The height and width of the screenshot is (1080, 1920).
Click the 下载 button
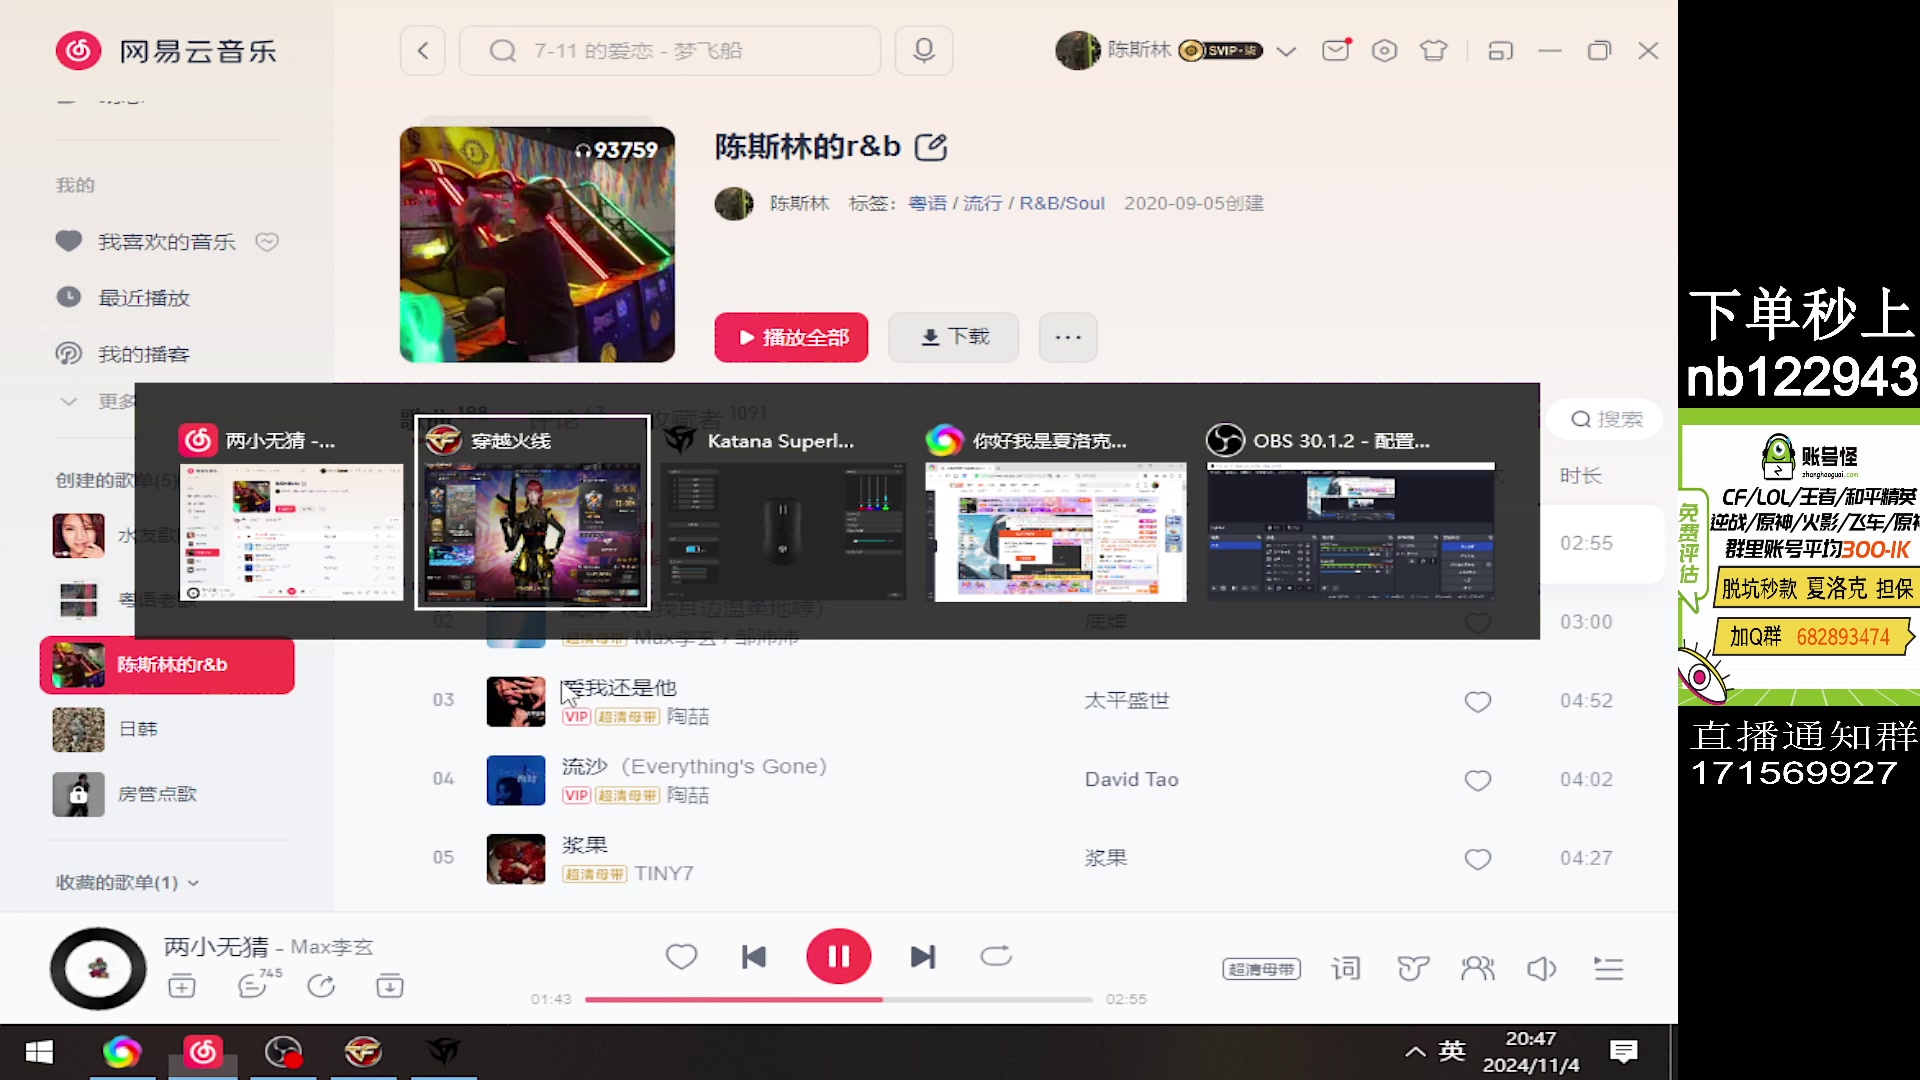[954, 337]
